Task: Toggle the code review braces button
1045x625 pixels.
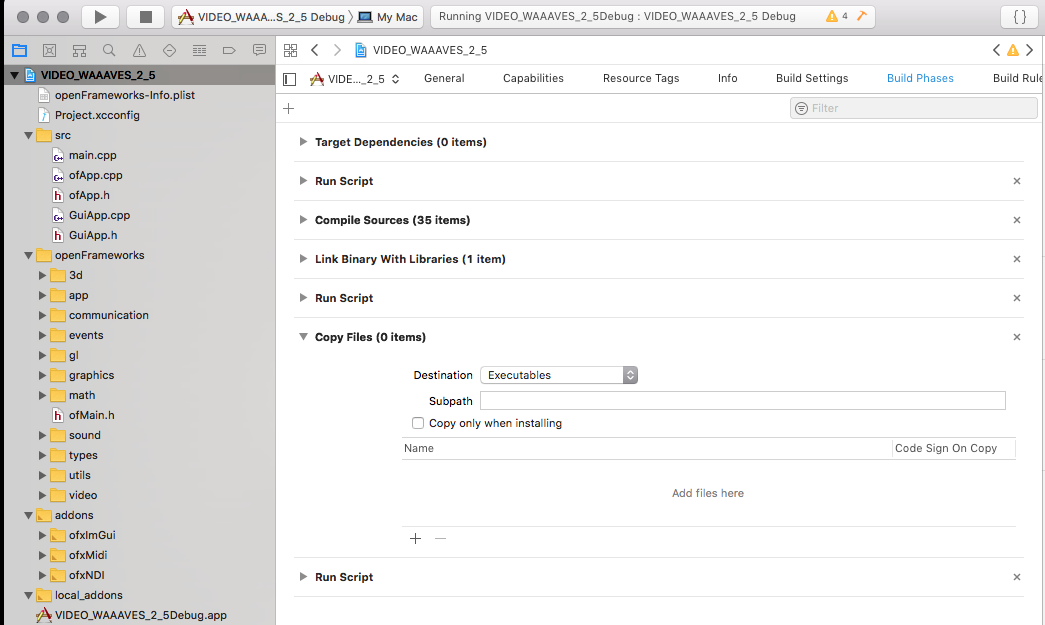Action: [x=1020, y=17]
